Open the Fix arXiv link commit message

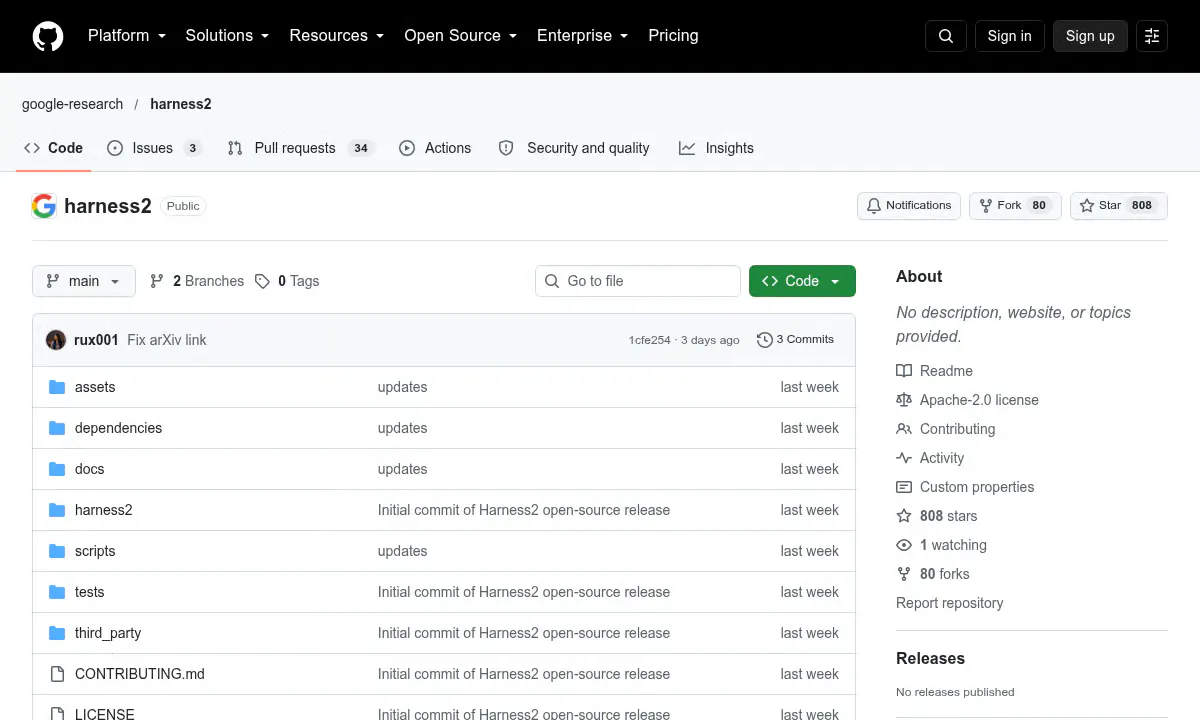pos(167,340)
